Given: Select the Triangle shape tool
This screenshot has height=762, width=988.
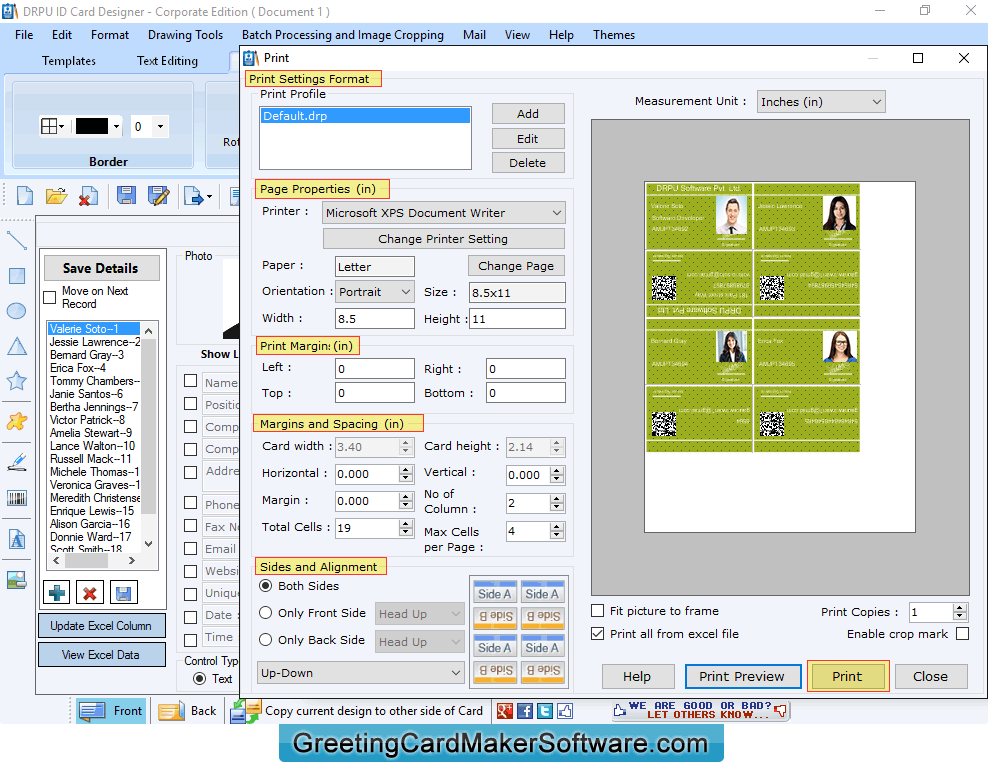Looking at the screenshot, I should pyautogui.click(x=16, y=346).
